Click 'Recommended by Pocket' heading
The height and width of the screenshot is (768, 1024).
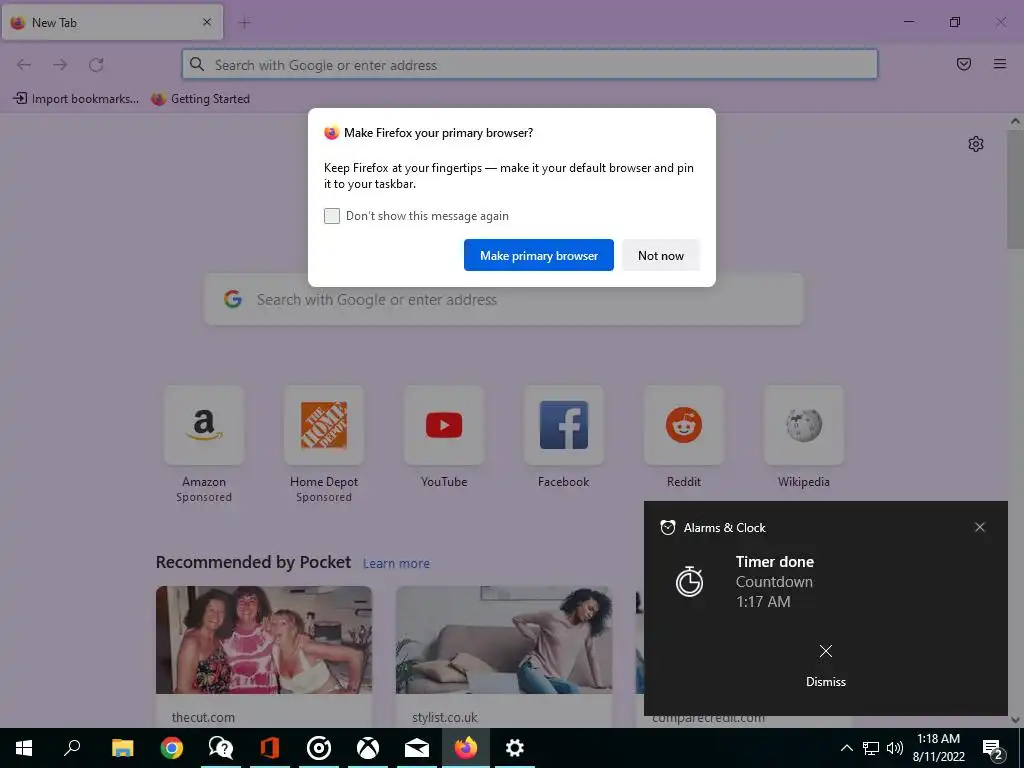(253, 562)
